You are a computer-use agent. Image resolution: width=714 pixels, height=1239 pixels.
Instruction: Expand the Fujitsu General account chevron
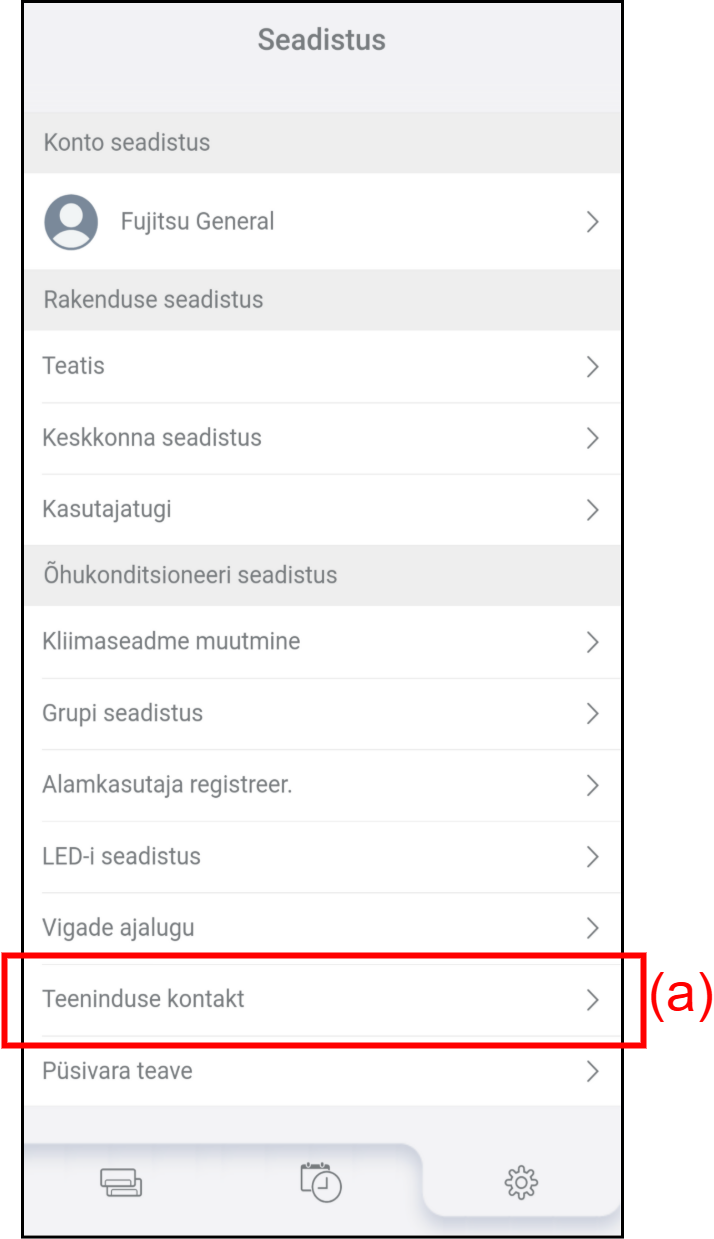tap(592, 222)
